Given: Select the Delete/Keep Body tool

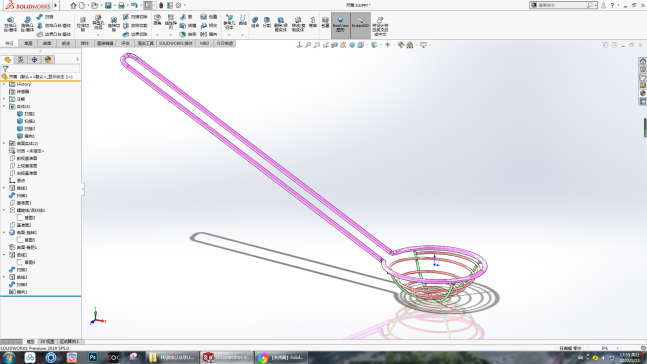Looking at the screenshot, I should coord(281,24).
